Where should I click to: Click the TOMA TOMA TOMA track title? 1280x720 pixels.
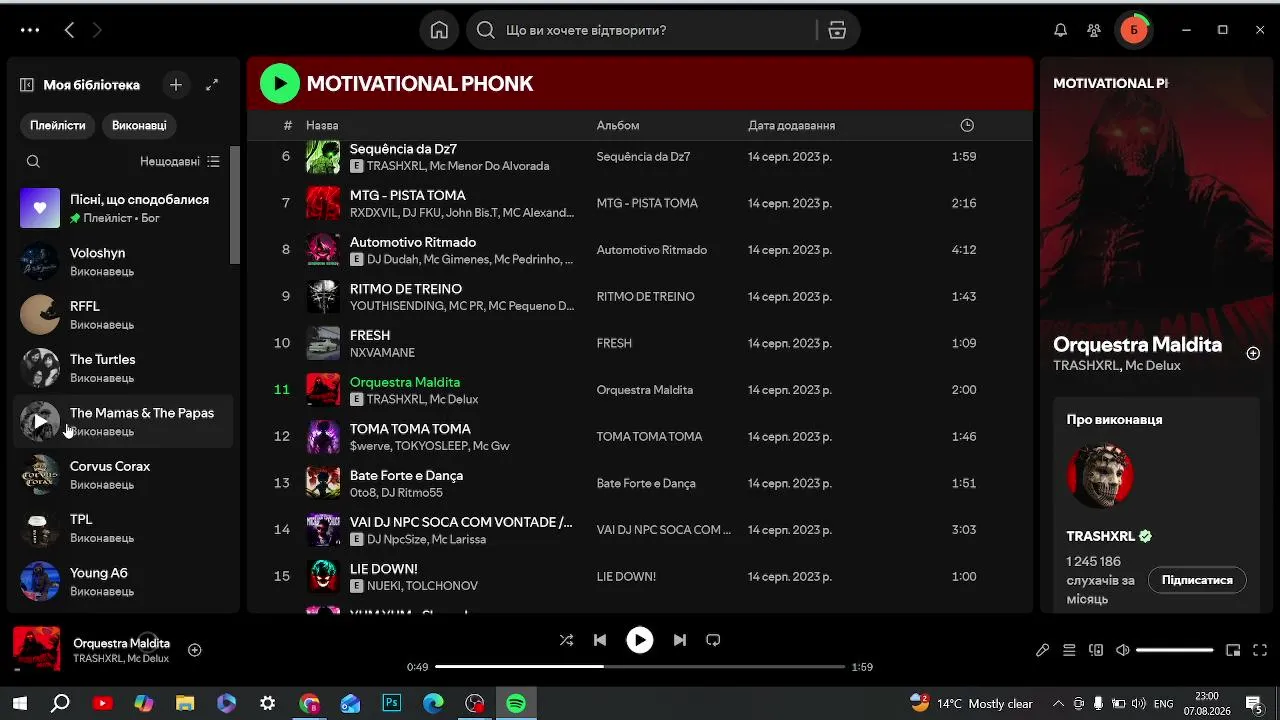click(410, 429)
